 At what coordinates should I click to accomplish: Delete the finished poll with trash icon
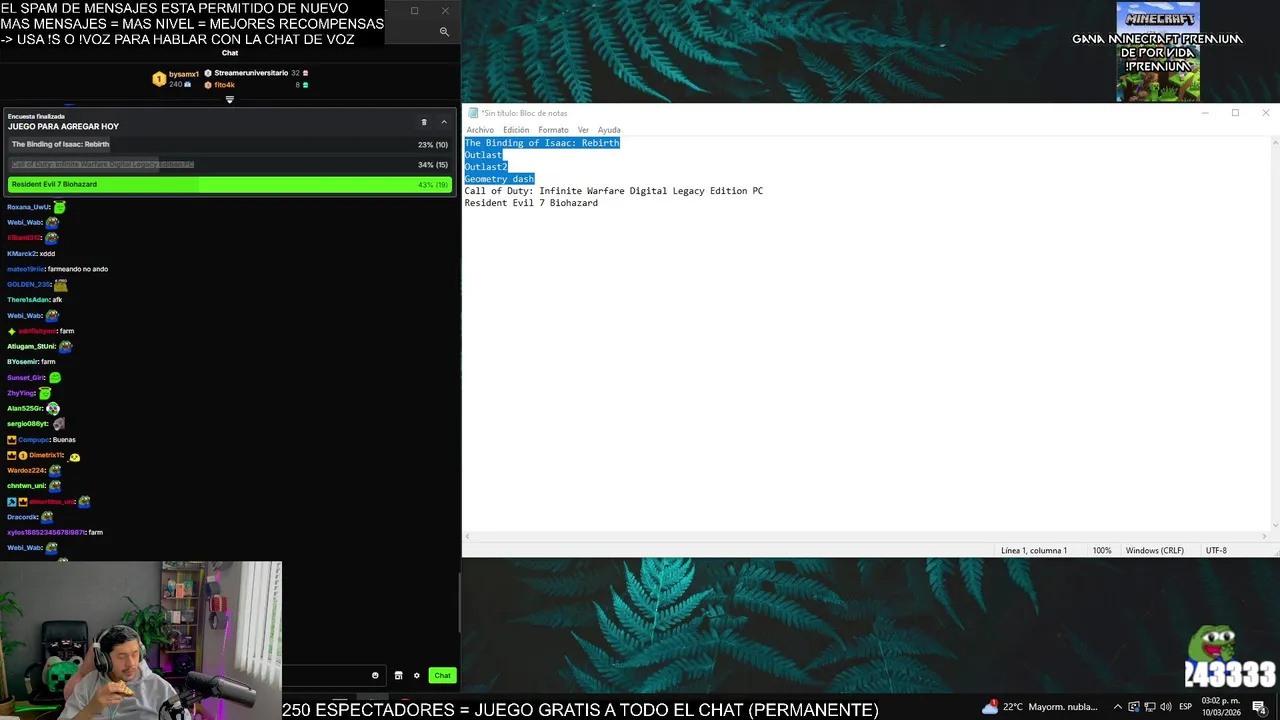pos(424,122)
